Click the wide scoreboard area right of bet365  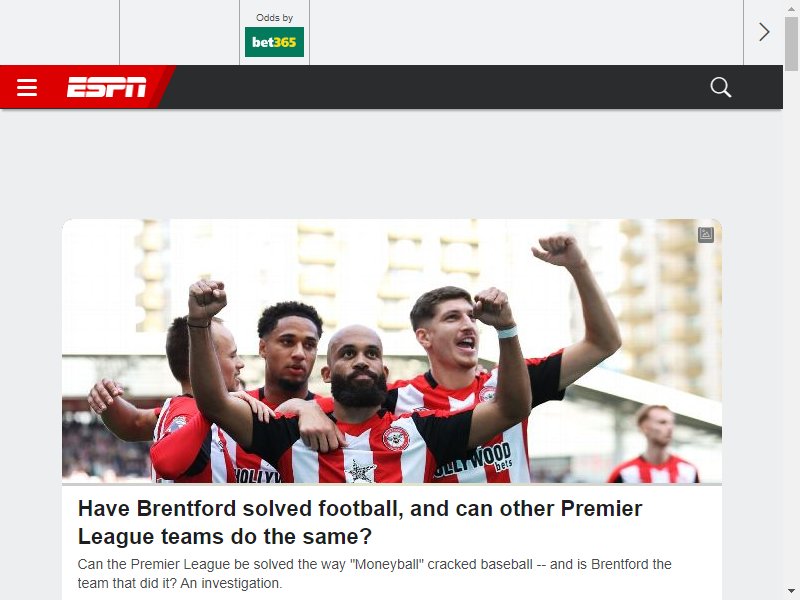[527, 32]
